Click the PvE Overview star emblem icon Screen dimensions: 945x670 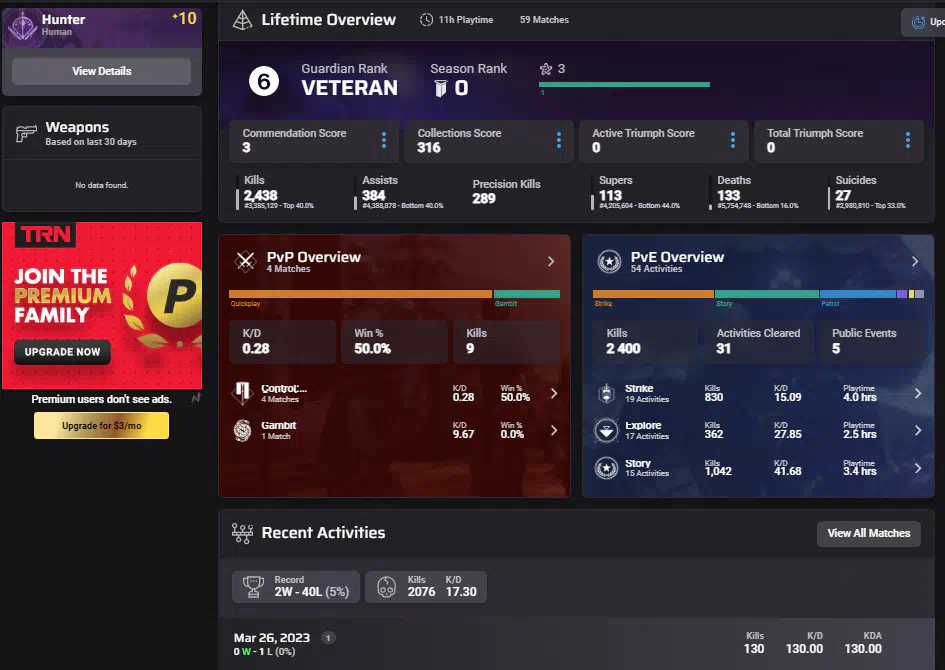[x=609, y=262]
